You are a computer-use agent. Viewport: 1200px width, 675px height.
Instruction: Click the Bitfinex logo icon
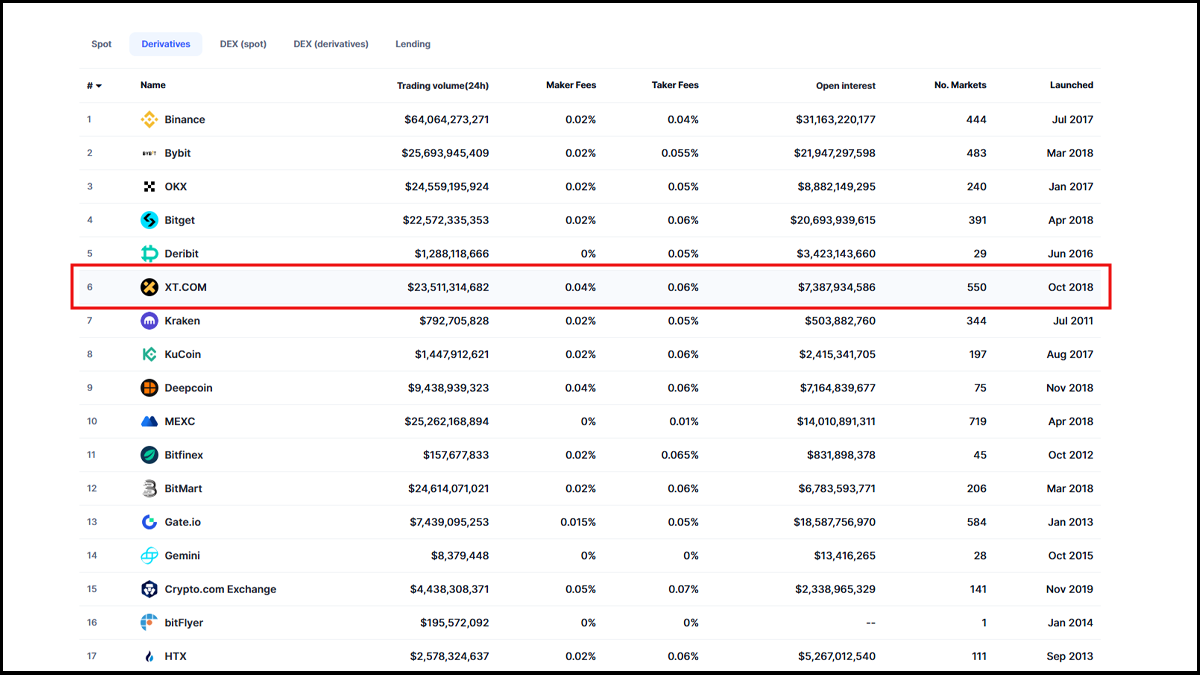pyautogui.click(x=149, y=455)
